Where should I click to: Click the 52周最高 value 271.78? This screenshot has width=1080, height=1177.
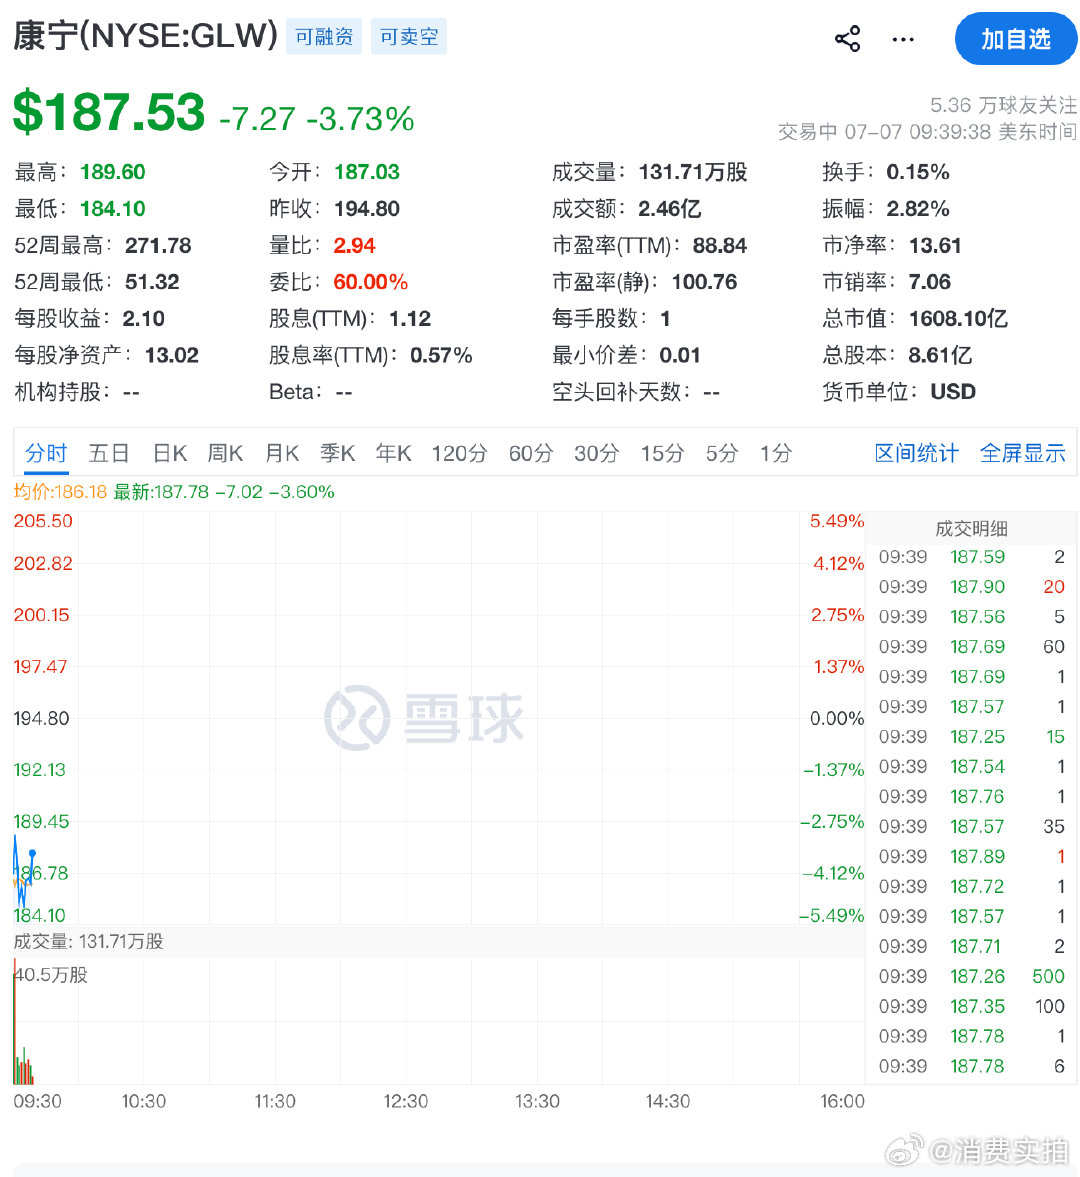[158, 245]
